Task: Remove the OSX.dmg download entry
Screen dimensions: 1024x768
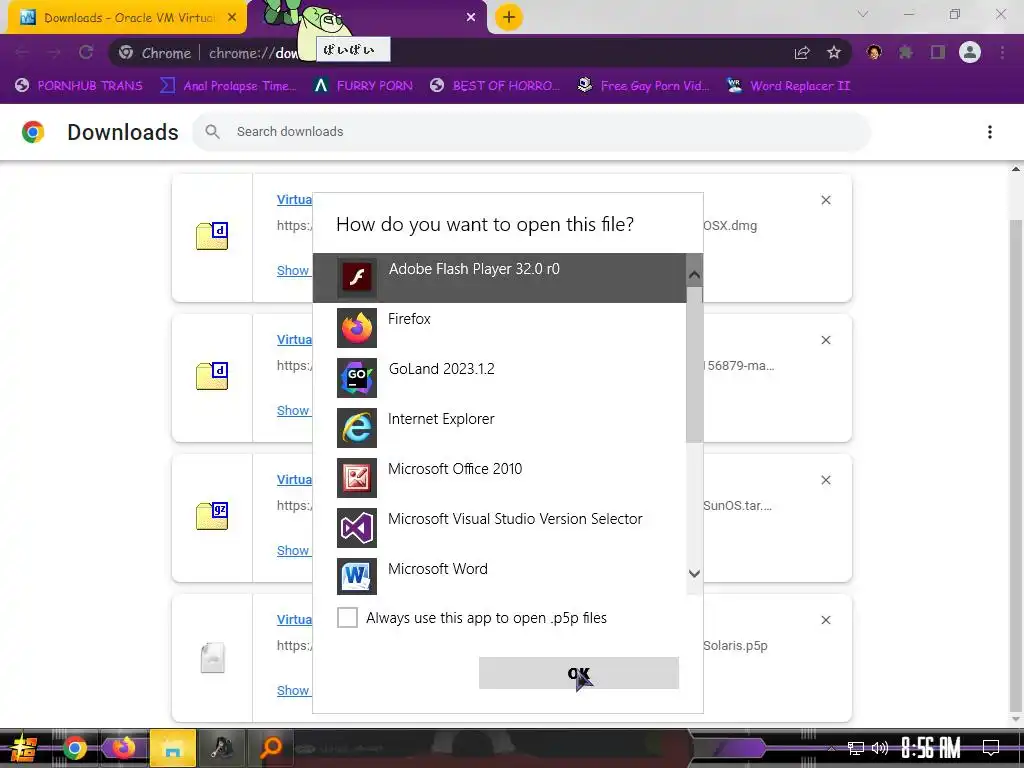Action: pyautogui.click(x=825, y=200)
